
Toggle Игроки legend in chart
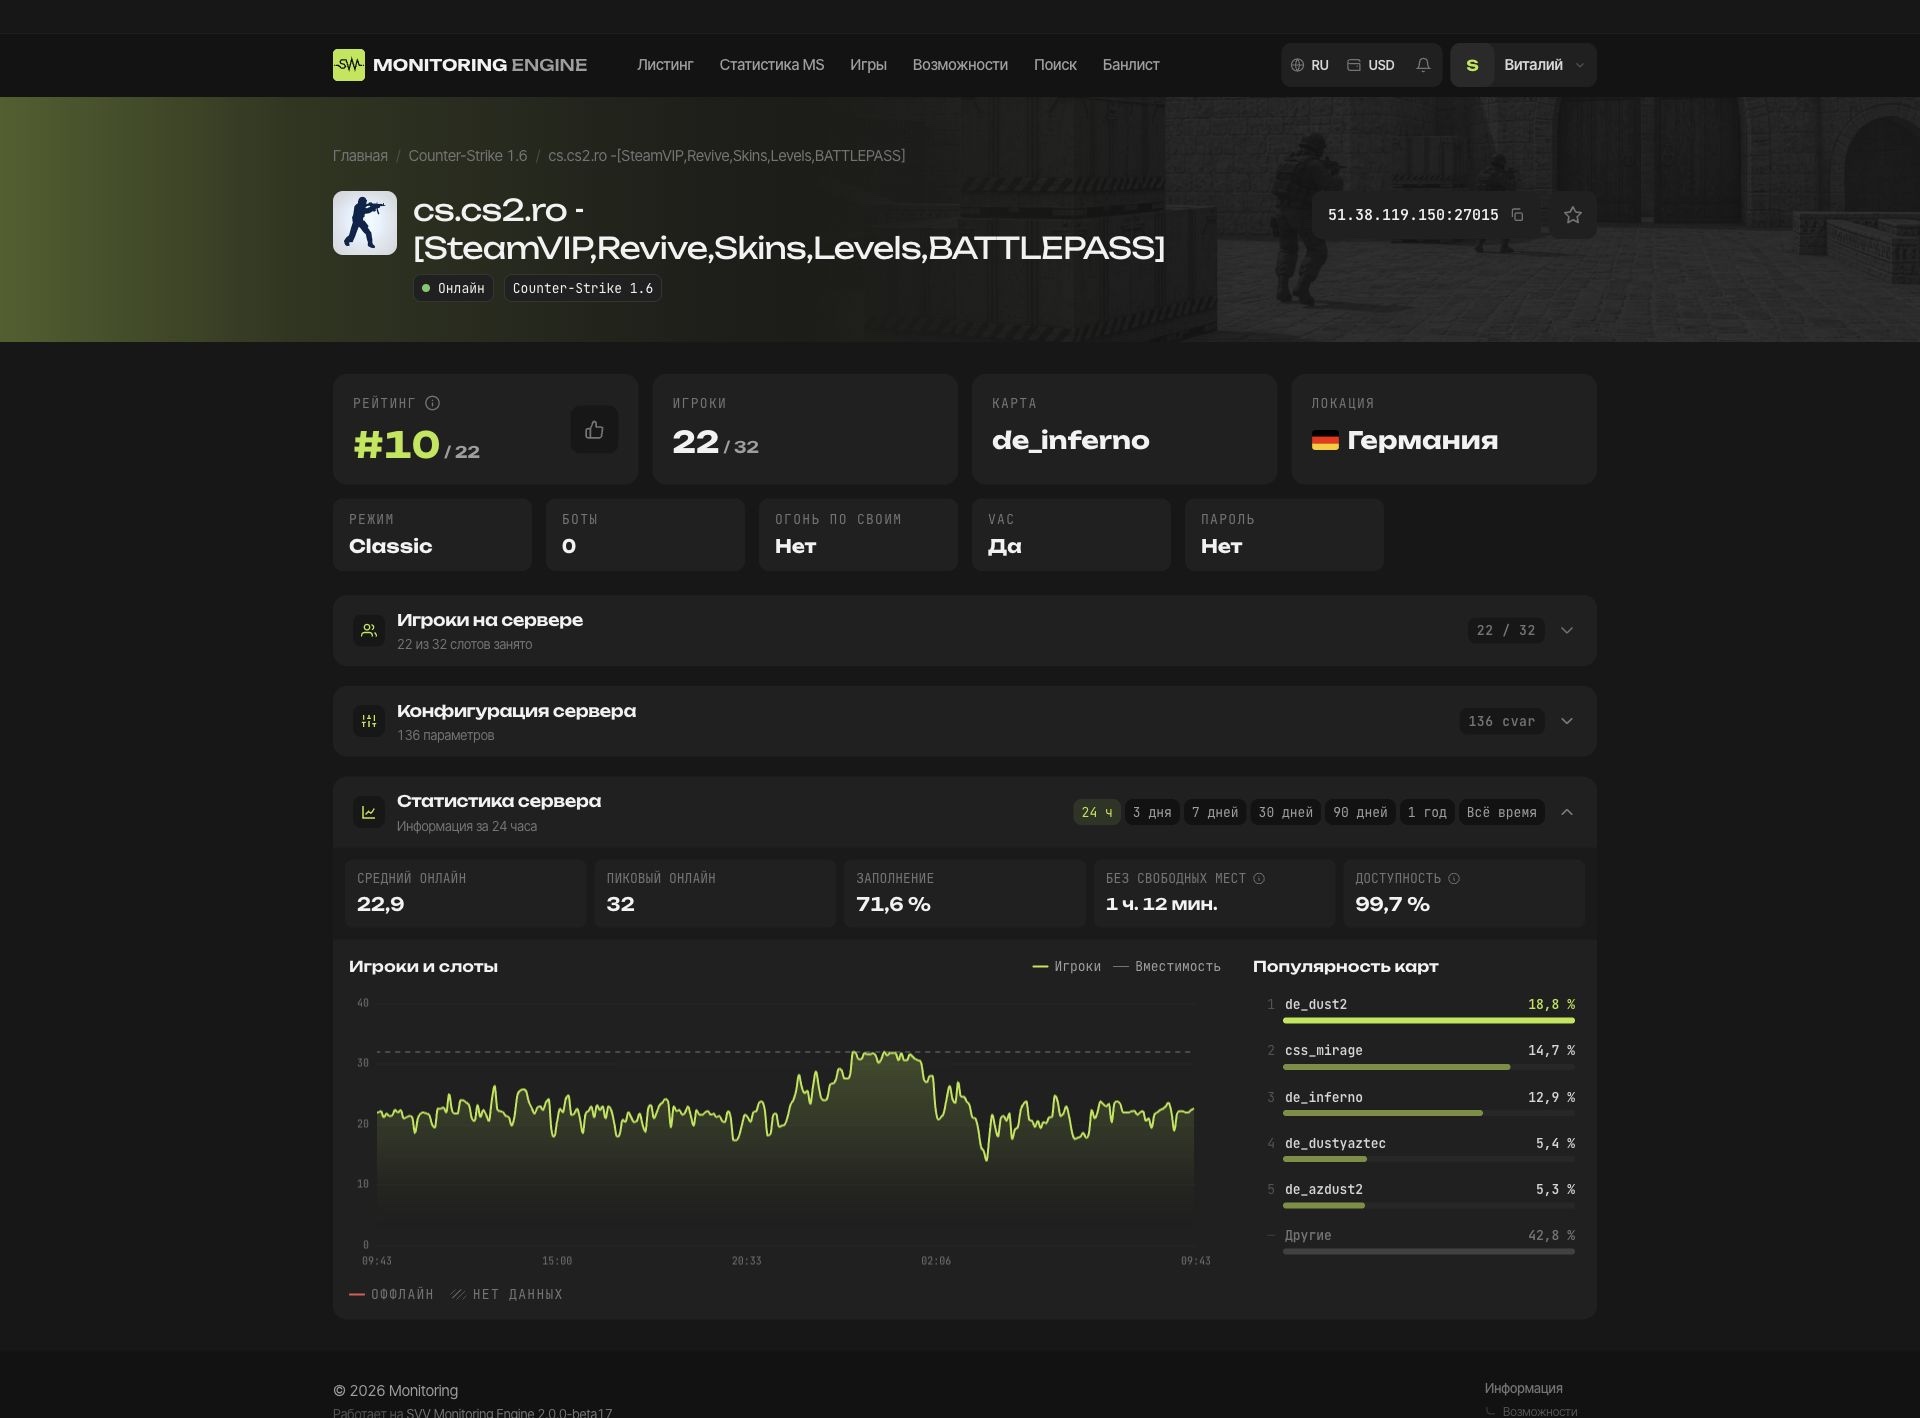point(1066,966)
